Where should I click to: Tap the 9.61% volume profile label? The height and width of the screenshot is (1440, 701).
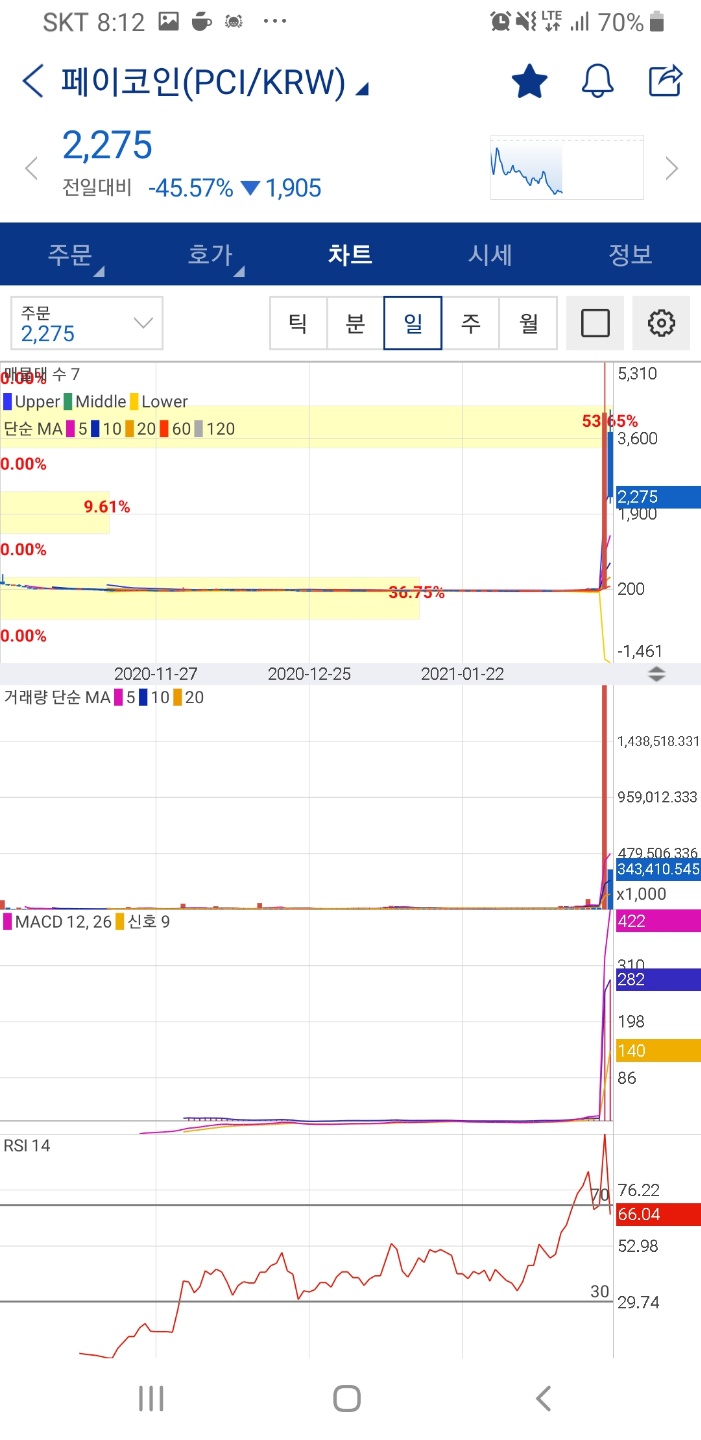(107, 507)
